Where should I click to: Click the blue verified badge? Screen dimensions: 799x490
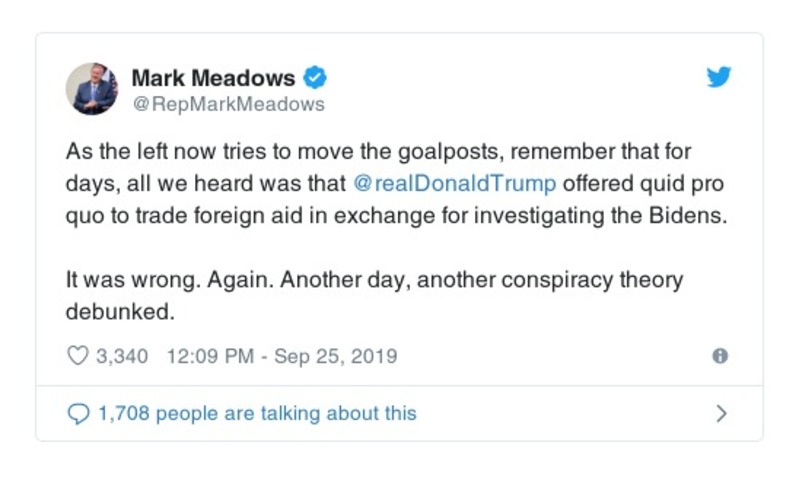coord(315,78)
